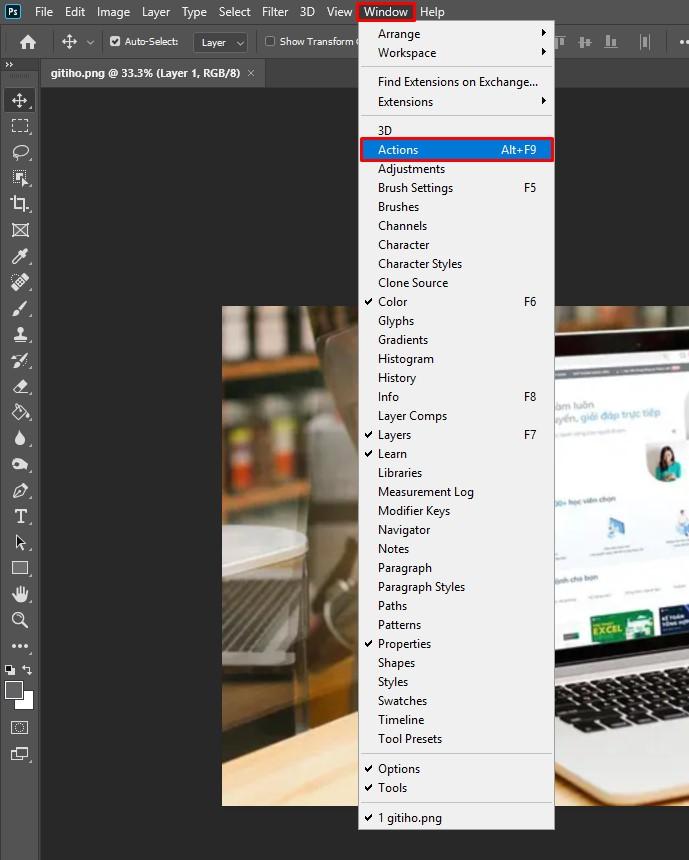This screenshot has width=689, height=860.
Task: Select the Lasso tool
Action: [x=20, y=152]
